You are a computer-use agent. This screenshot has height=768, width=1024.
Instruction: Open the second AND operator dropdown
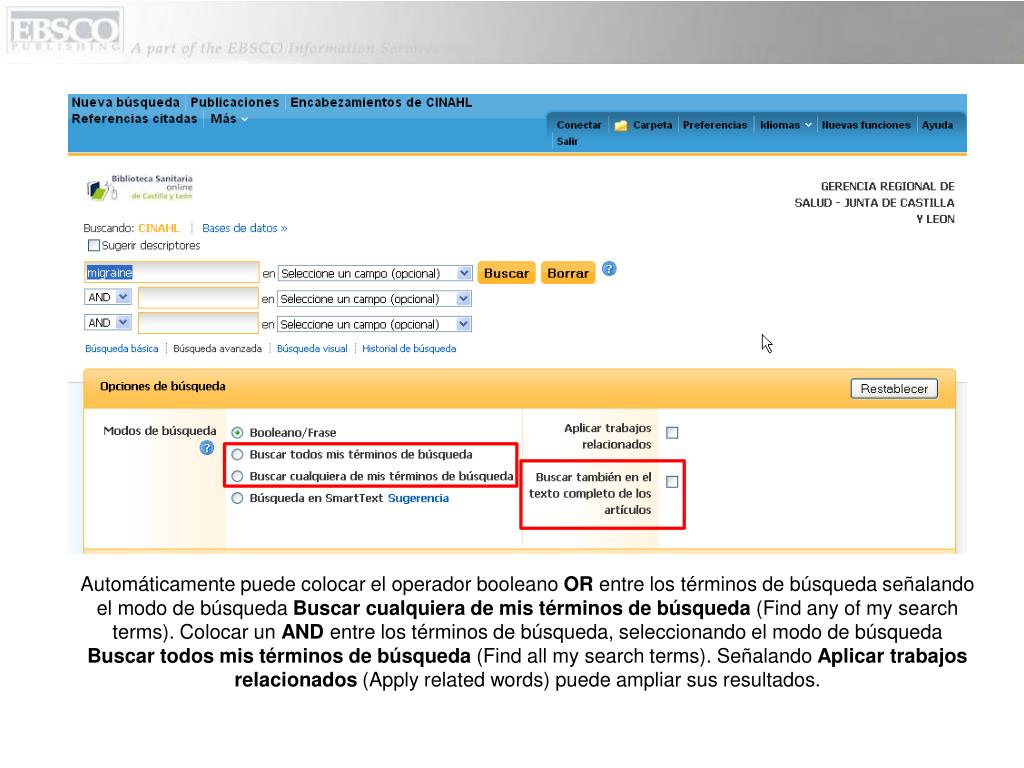pos(123,323)
